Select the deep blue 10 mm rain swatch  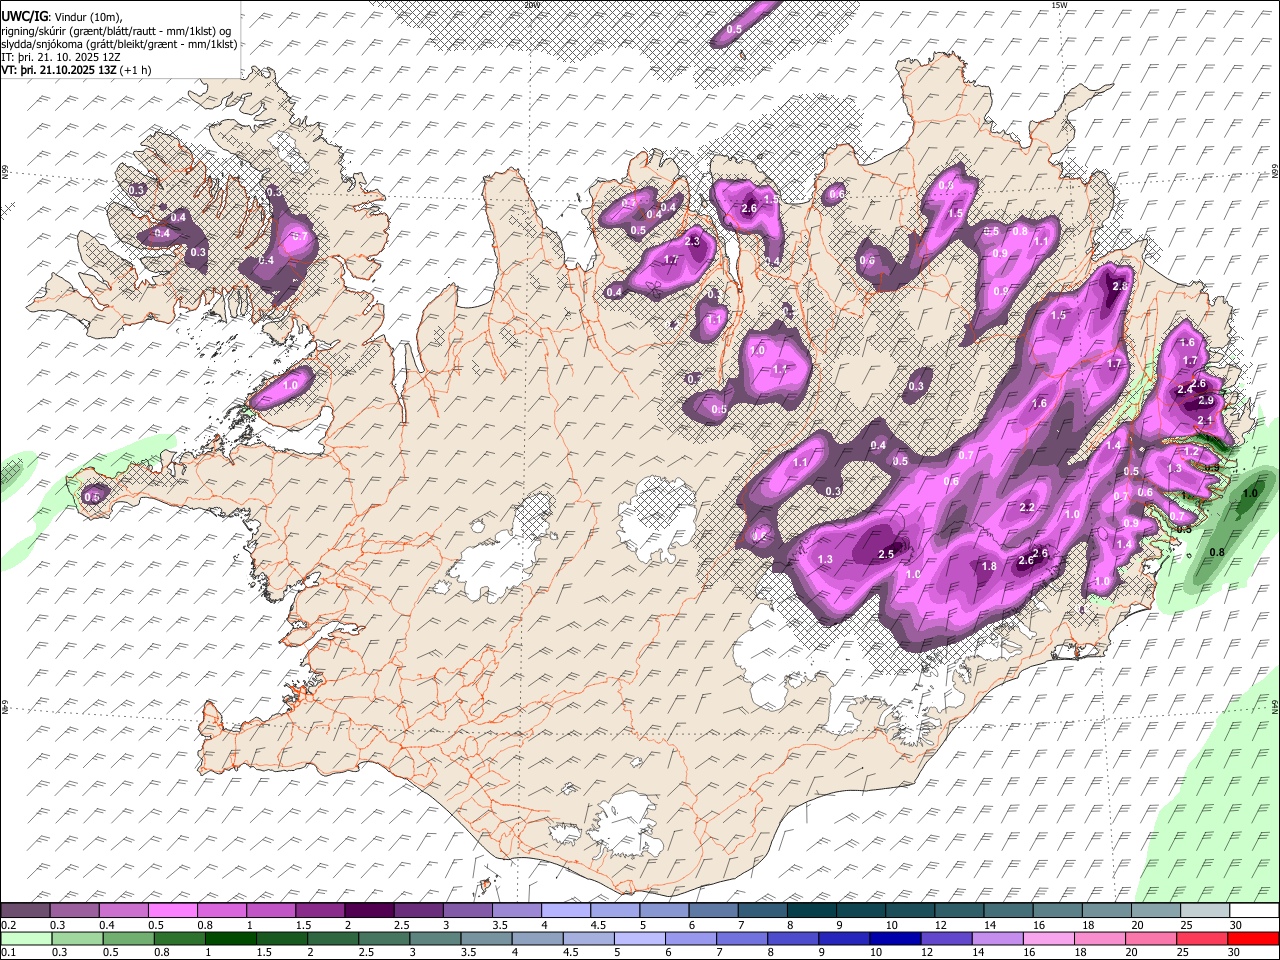coord(894,938)
